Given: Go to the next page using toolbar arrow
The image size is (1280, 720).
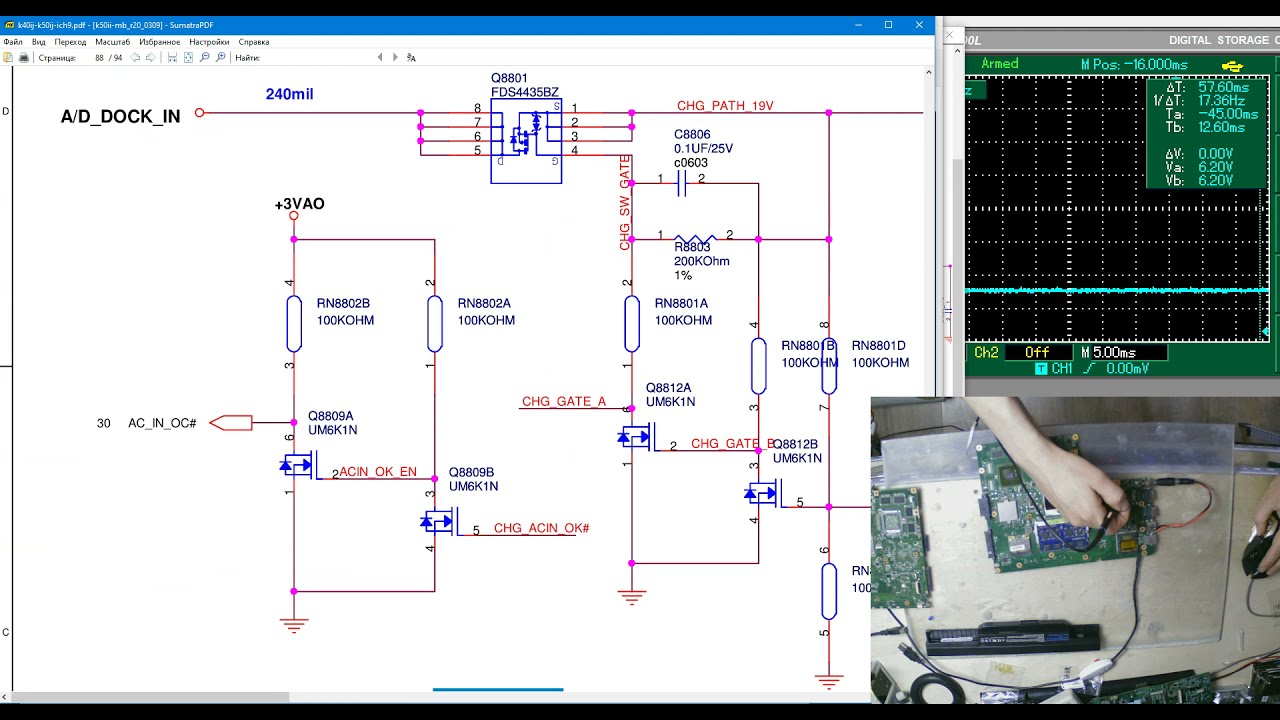Looking at the screenshot, I should tap(151, 58).
